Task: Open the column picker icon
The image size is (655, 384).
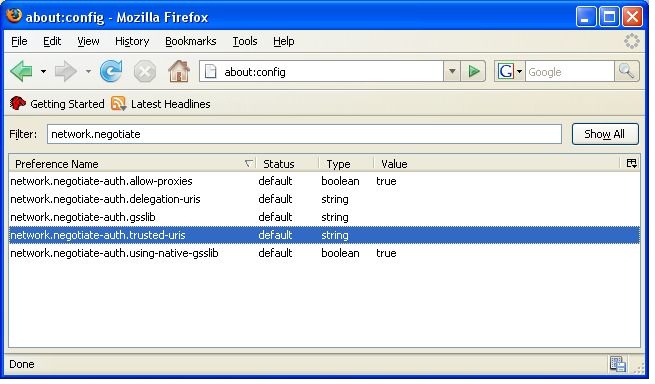Action: click(632, 163)
